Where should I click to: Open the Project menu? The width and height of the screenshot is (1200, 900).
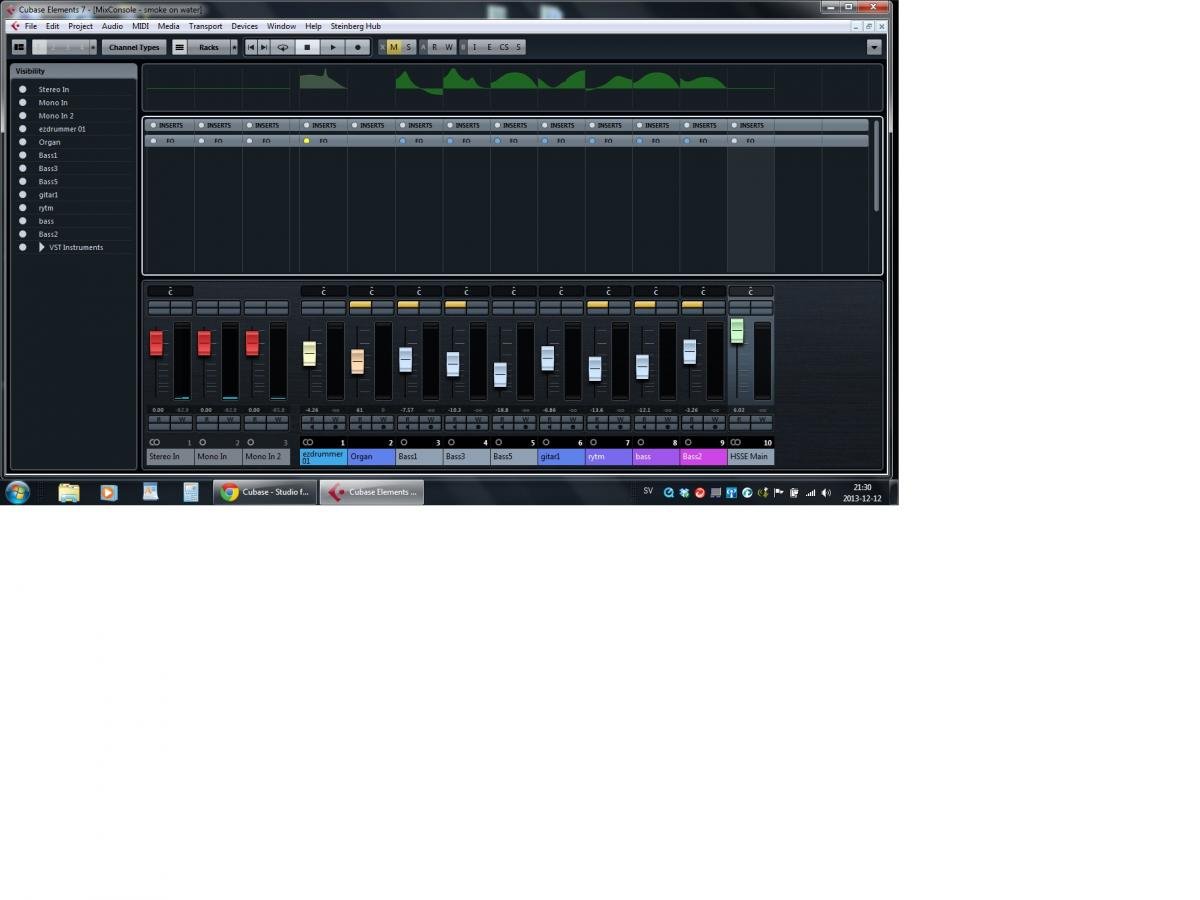pos(80,26)
